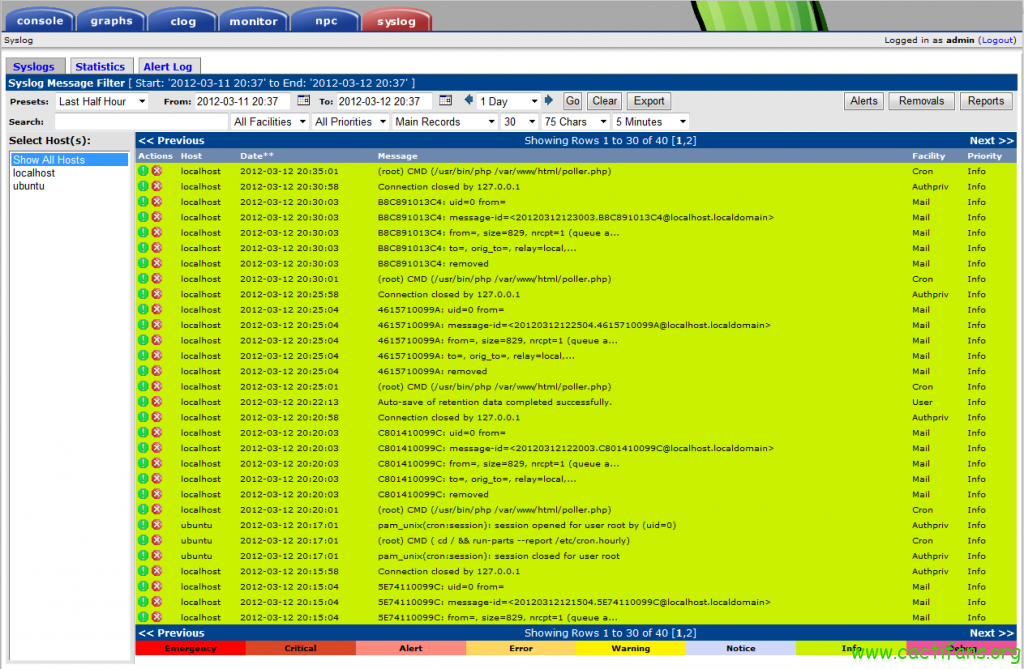Expand the All Facilities dropdown
This screenshot has height=669, width=1024.
point(270,122)
